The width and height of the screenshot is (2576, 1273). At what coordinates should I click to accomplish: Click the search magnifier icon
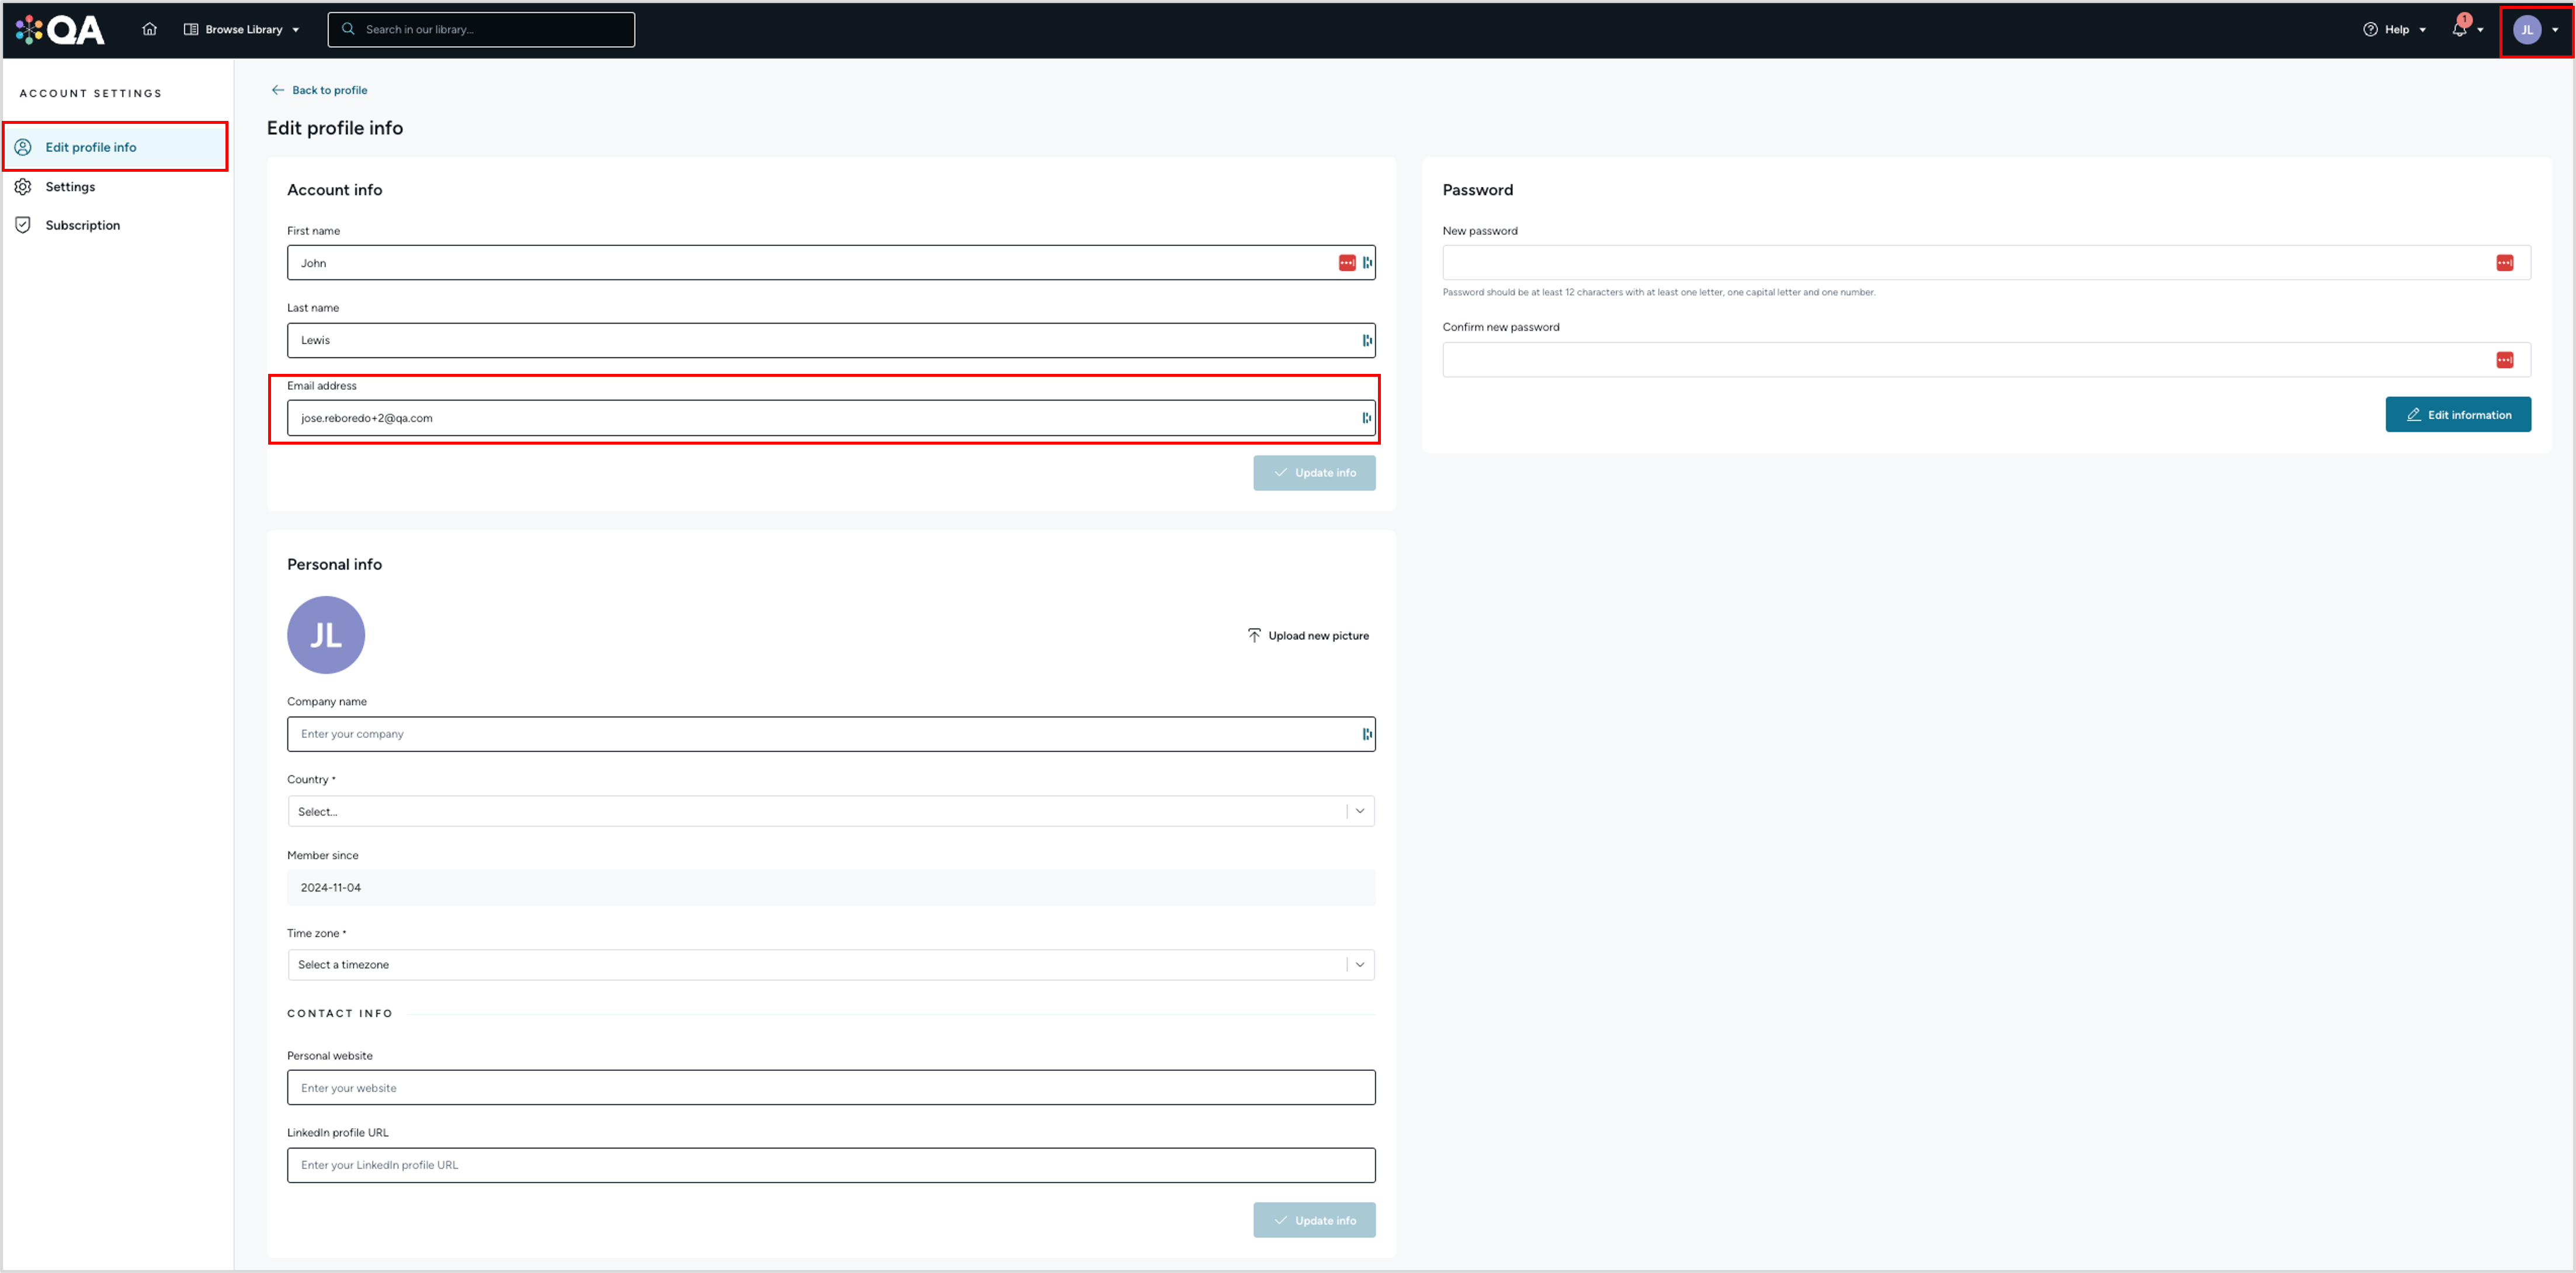(x=348, y=29)
